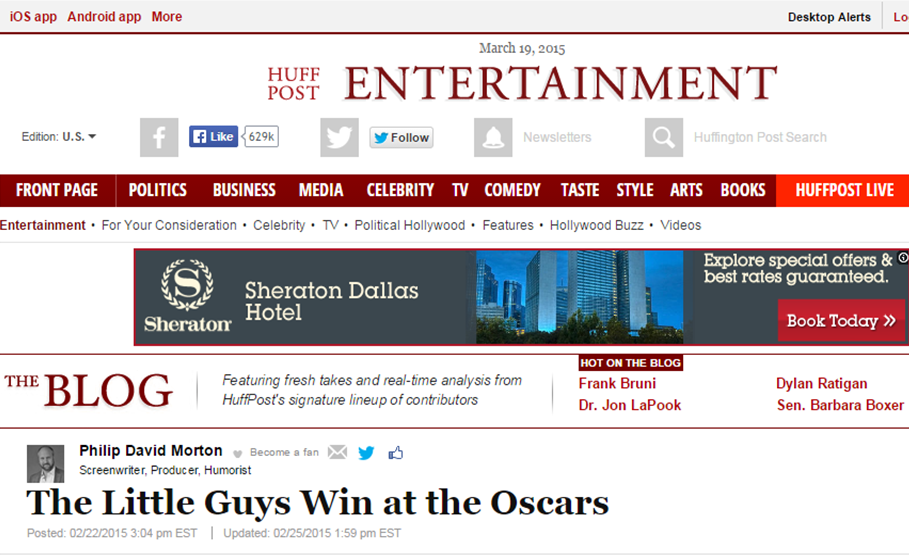Open the FRONT PAGE section
The image size is (909, 555).
pyautogui.click(x=57, y=190)
